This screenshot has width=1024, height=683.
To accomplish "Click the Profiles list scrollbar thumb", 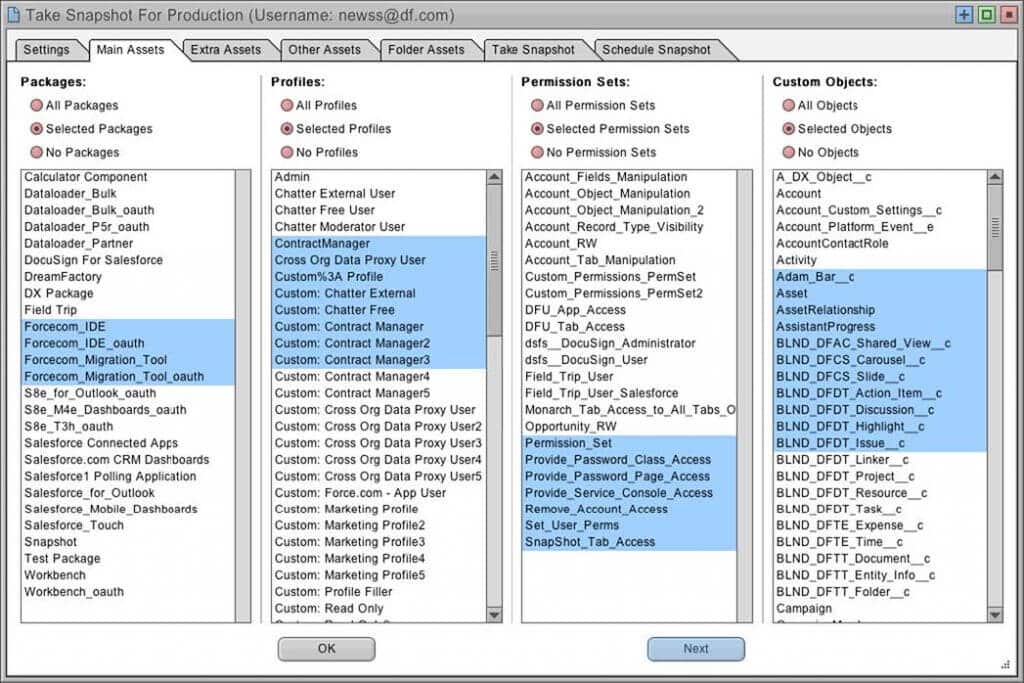I will tap(494, 260).
